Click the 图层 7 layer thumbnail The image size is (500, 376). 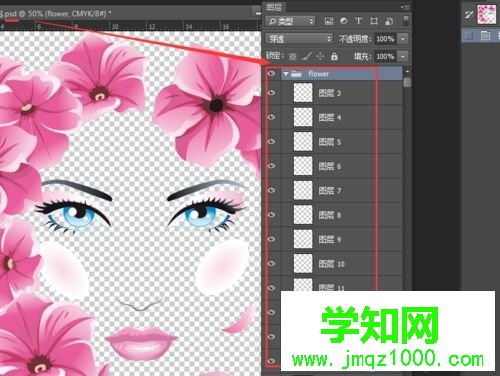[303, 190]
